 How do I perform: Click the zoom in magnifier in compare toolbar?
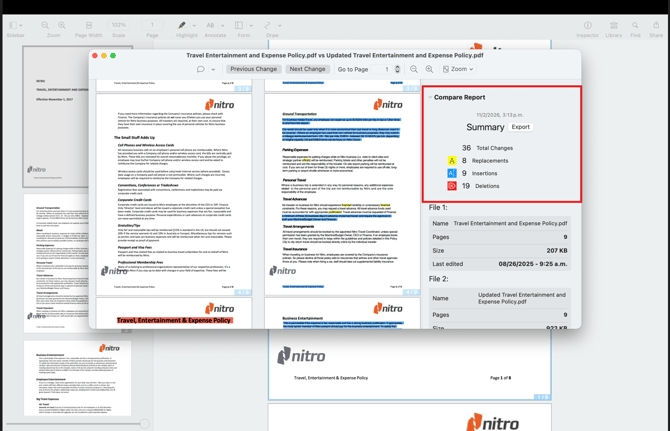click(429, 69)
